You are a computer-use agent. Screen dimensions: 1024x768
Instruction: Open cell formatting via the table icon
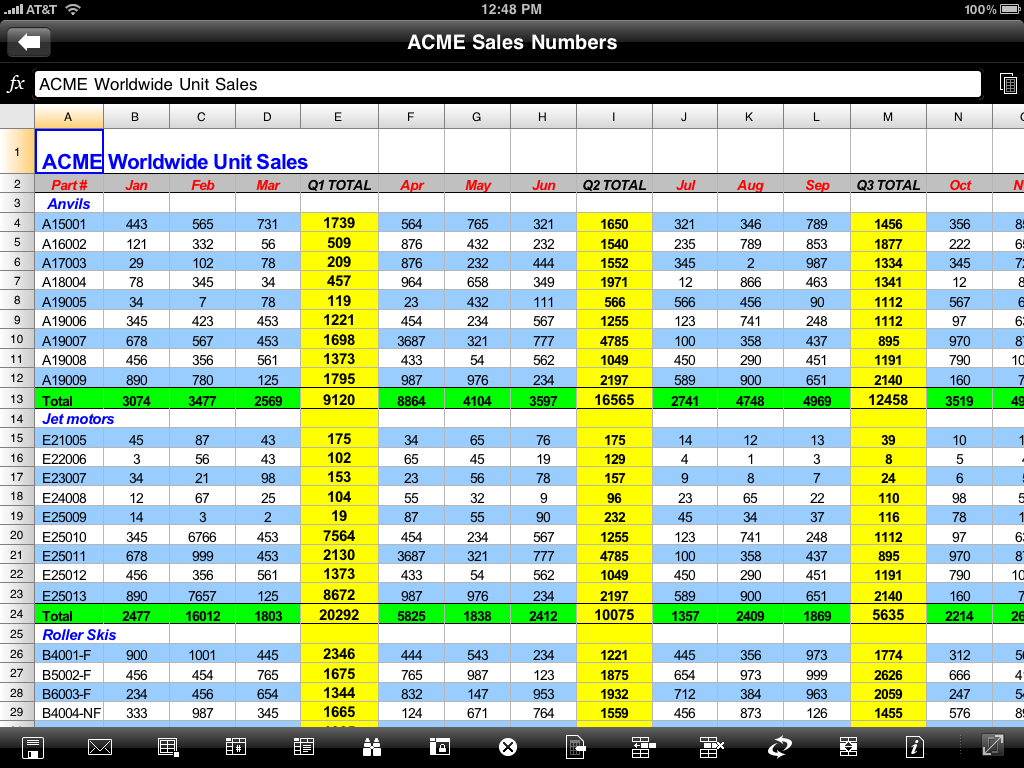[x=168, y=746]
